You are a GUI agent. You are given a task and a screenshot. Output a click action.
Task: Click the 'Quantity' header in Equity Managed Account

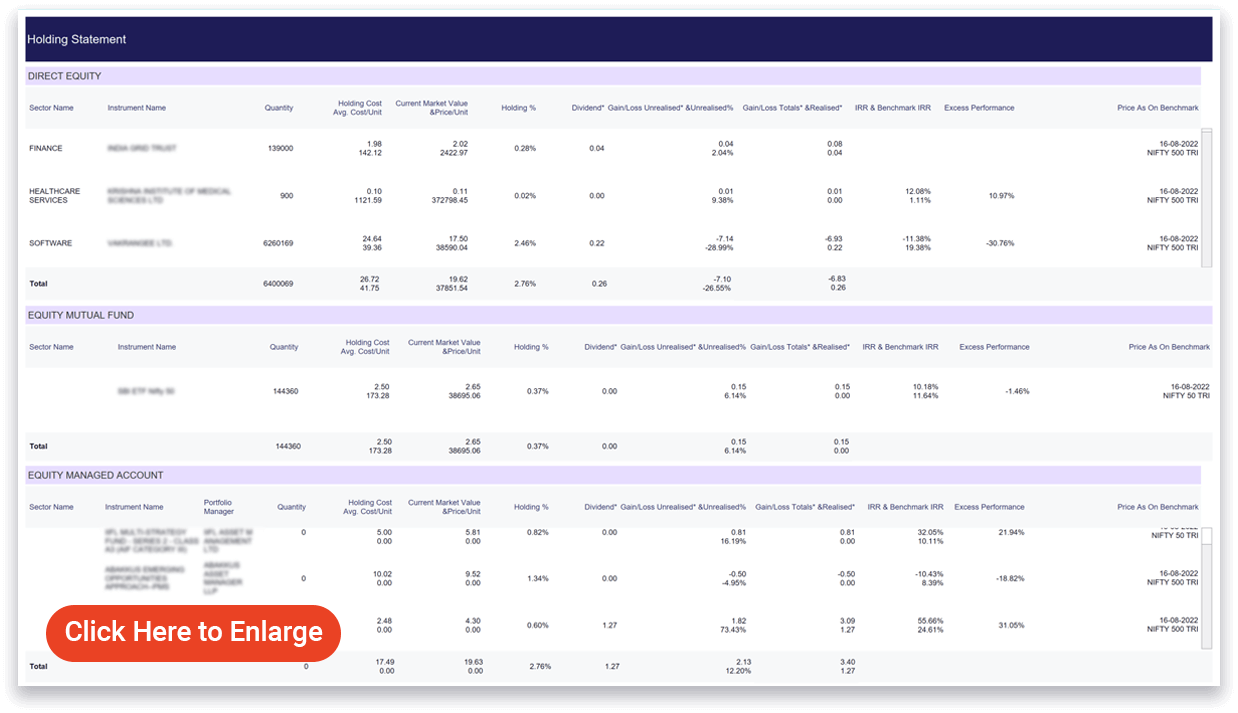click(x=292, y=507)
